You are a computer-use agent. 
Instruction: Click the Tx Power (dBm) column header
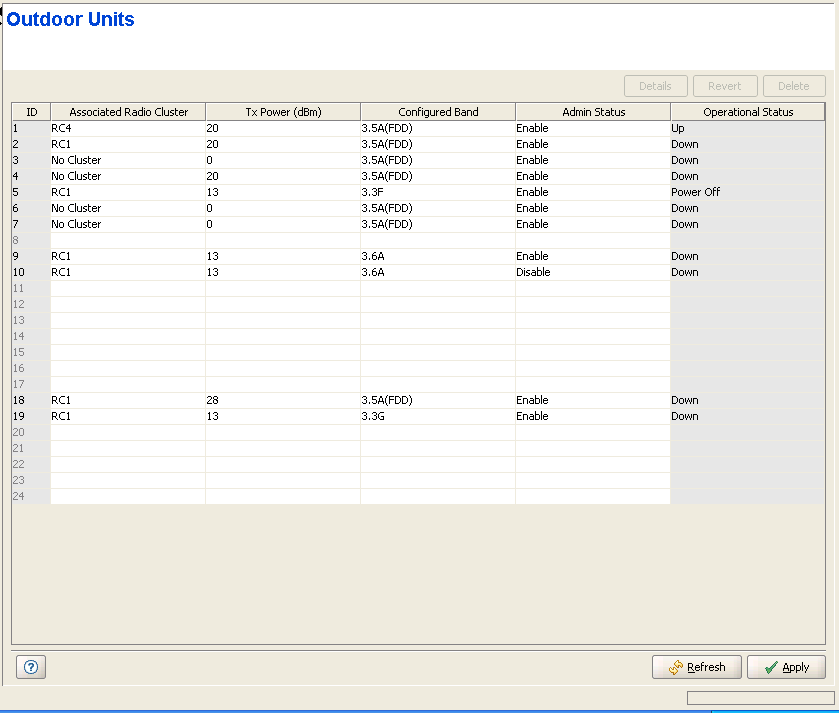tap(283, 112)
